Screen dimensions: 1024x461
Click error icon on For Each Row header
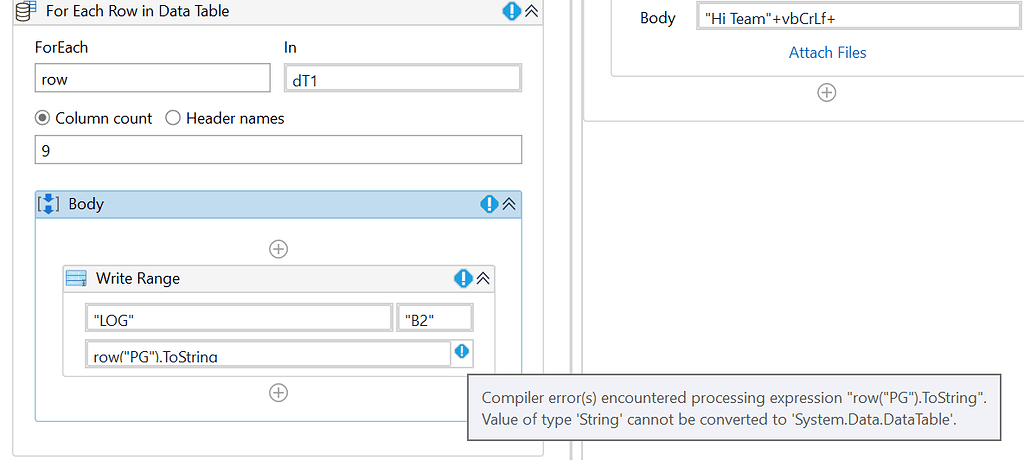pyautogui.click(x=511, y=11)
